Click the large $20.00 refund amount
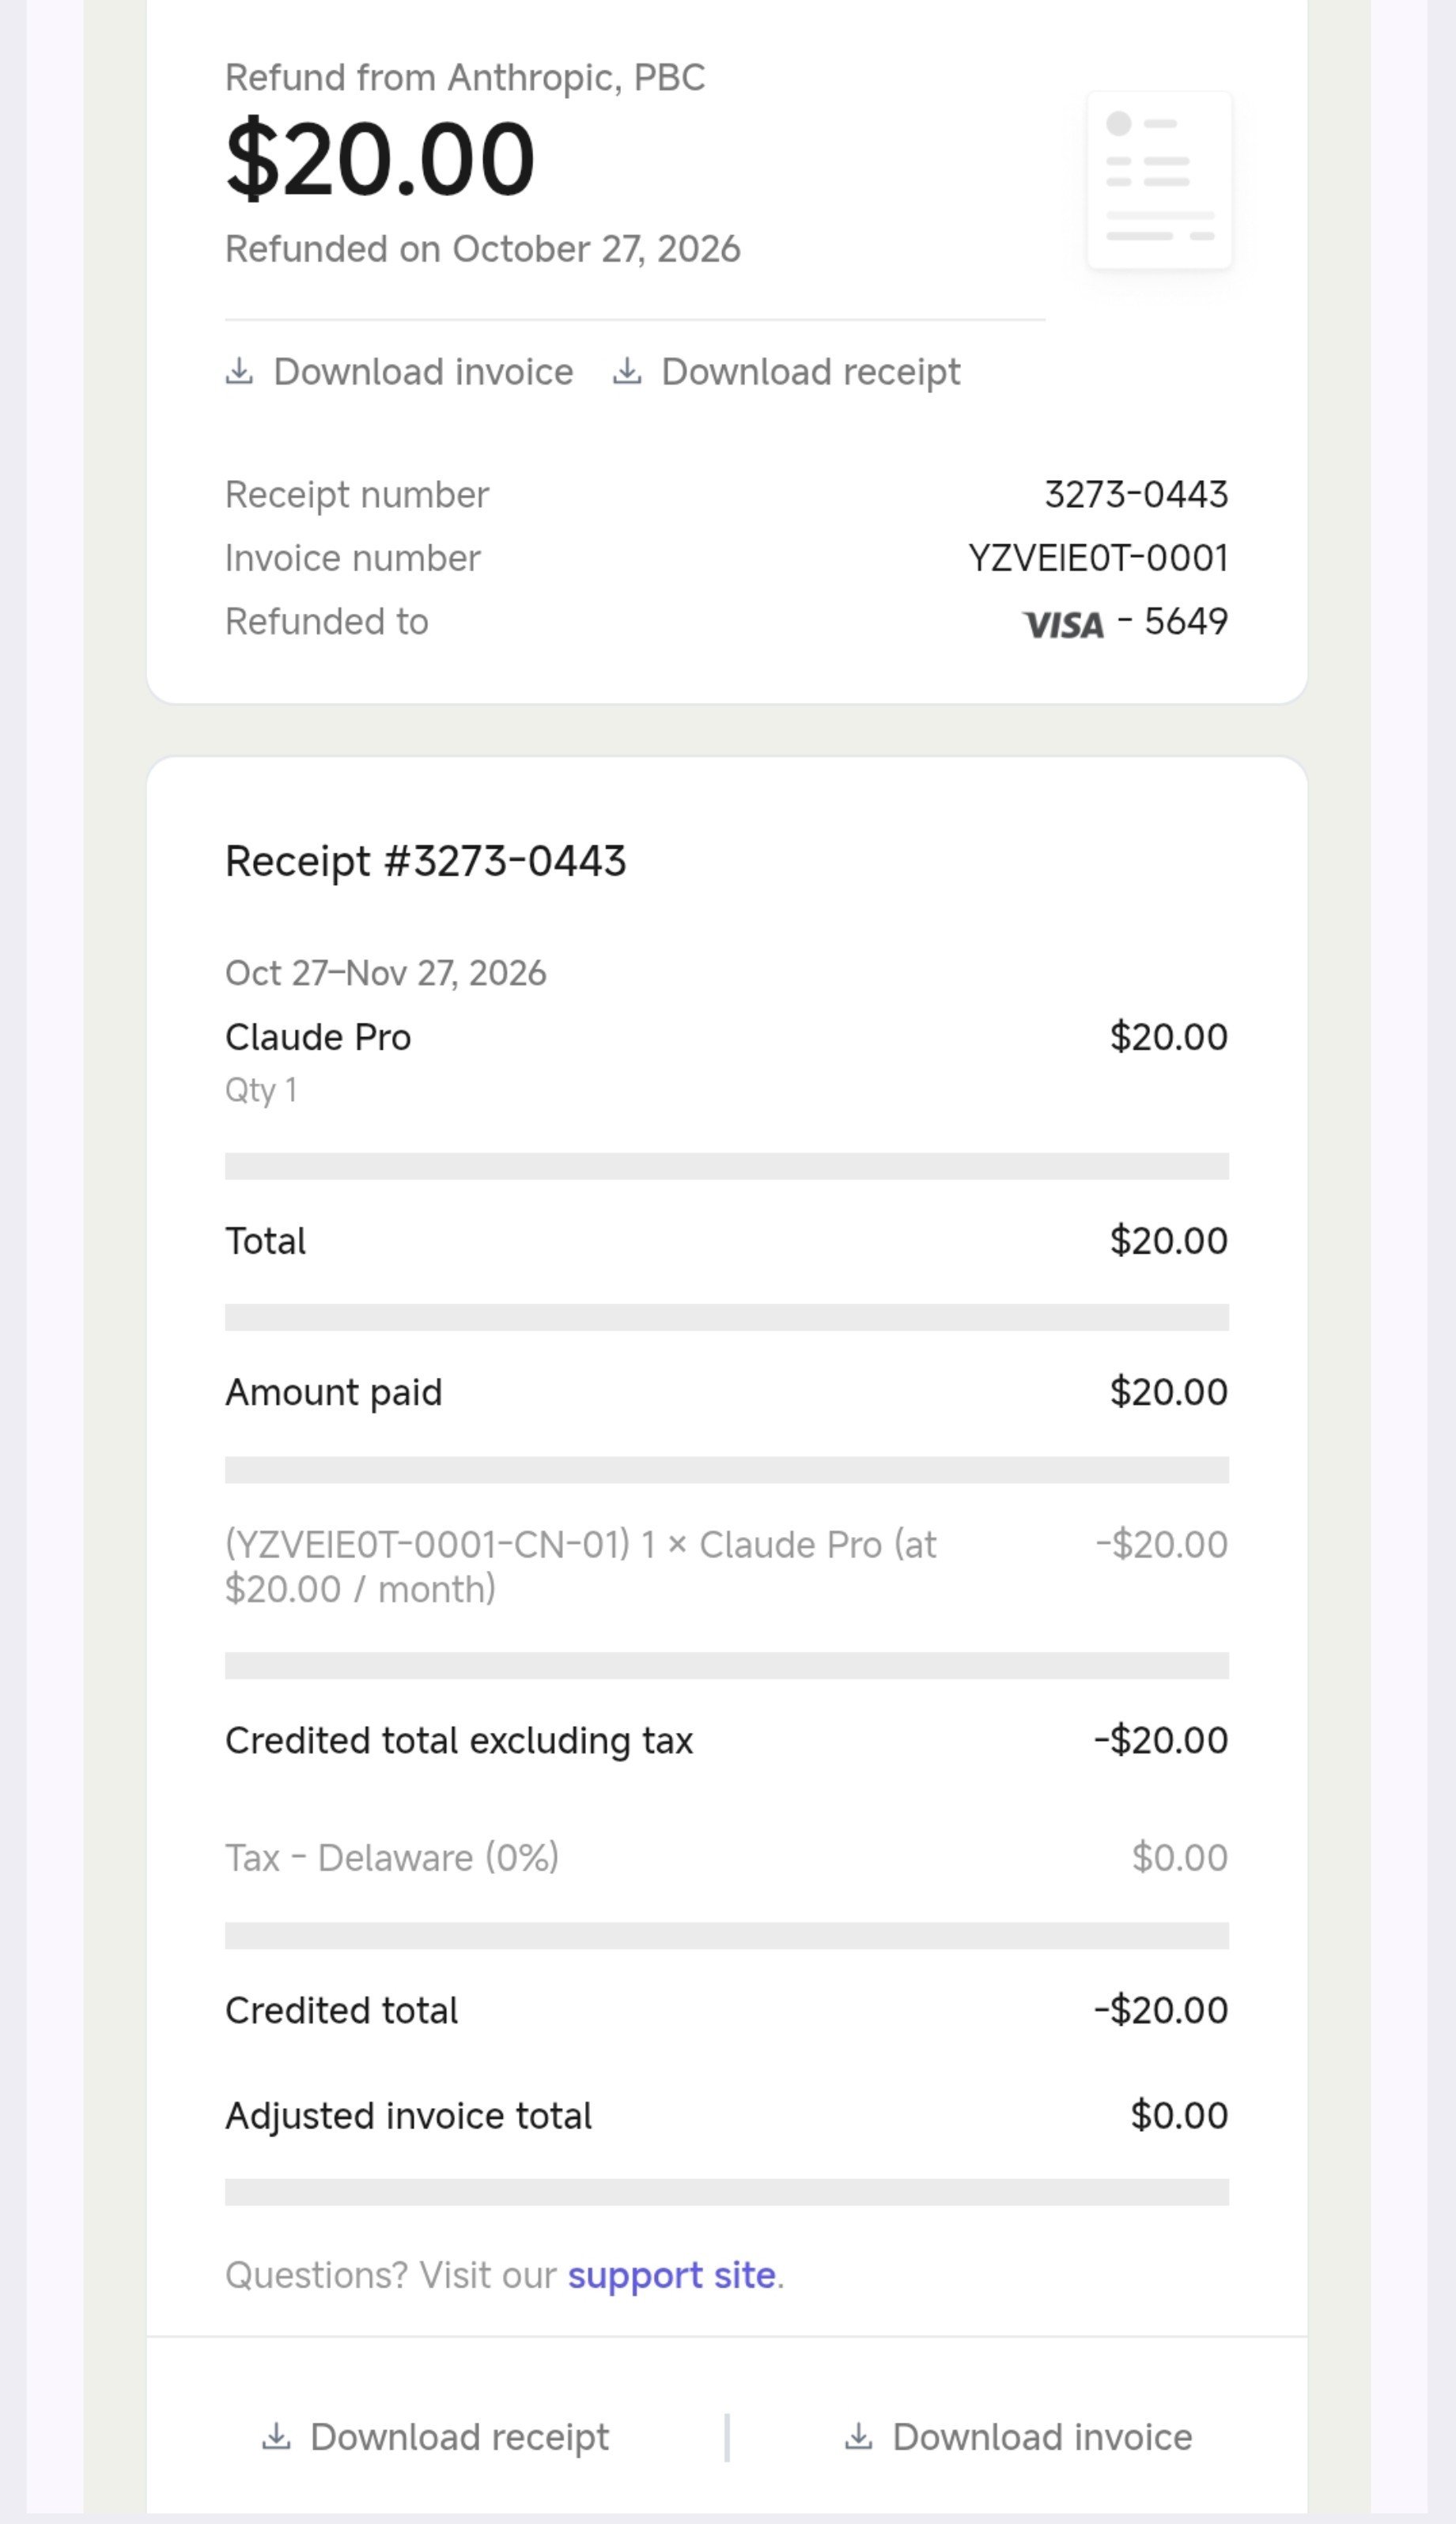 pos(380,159)
